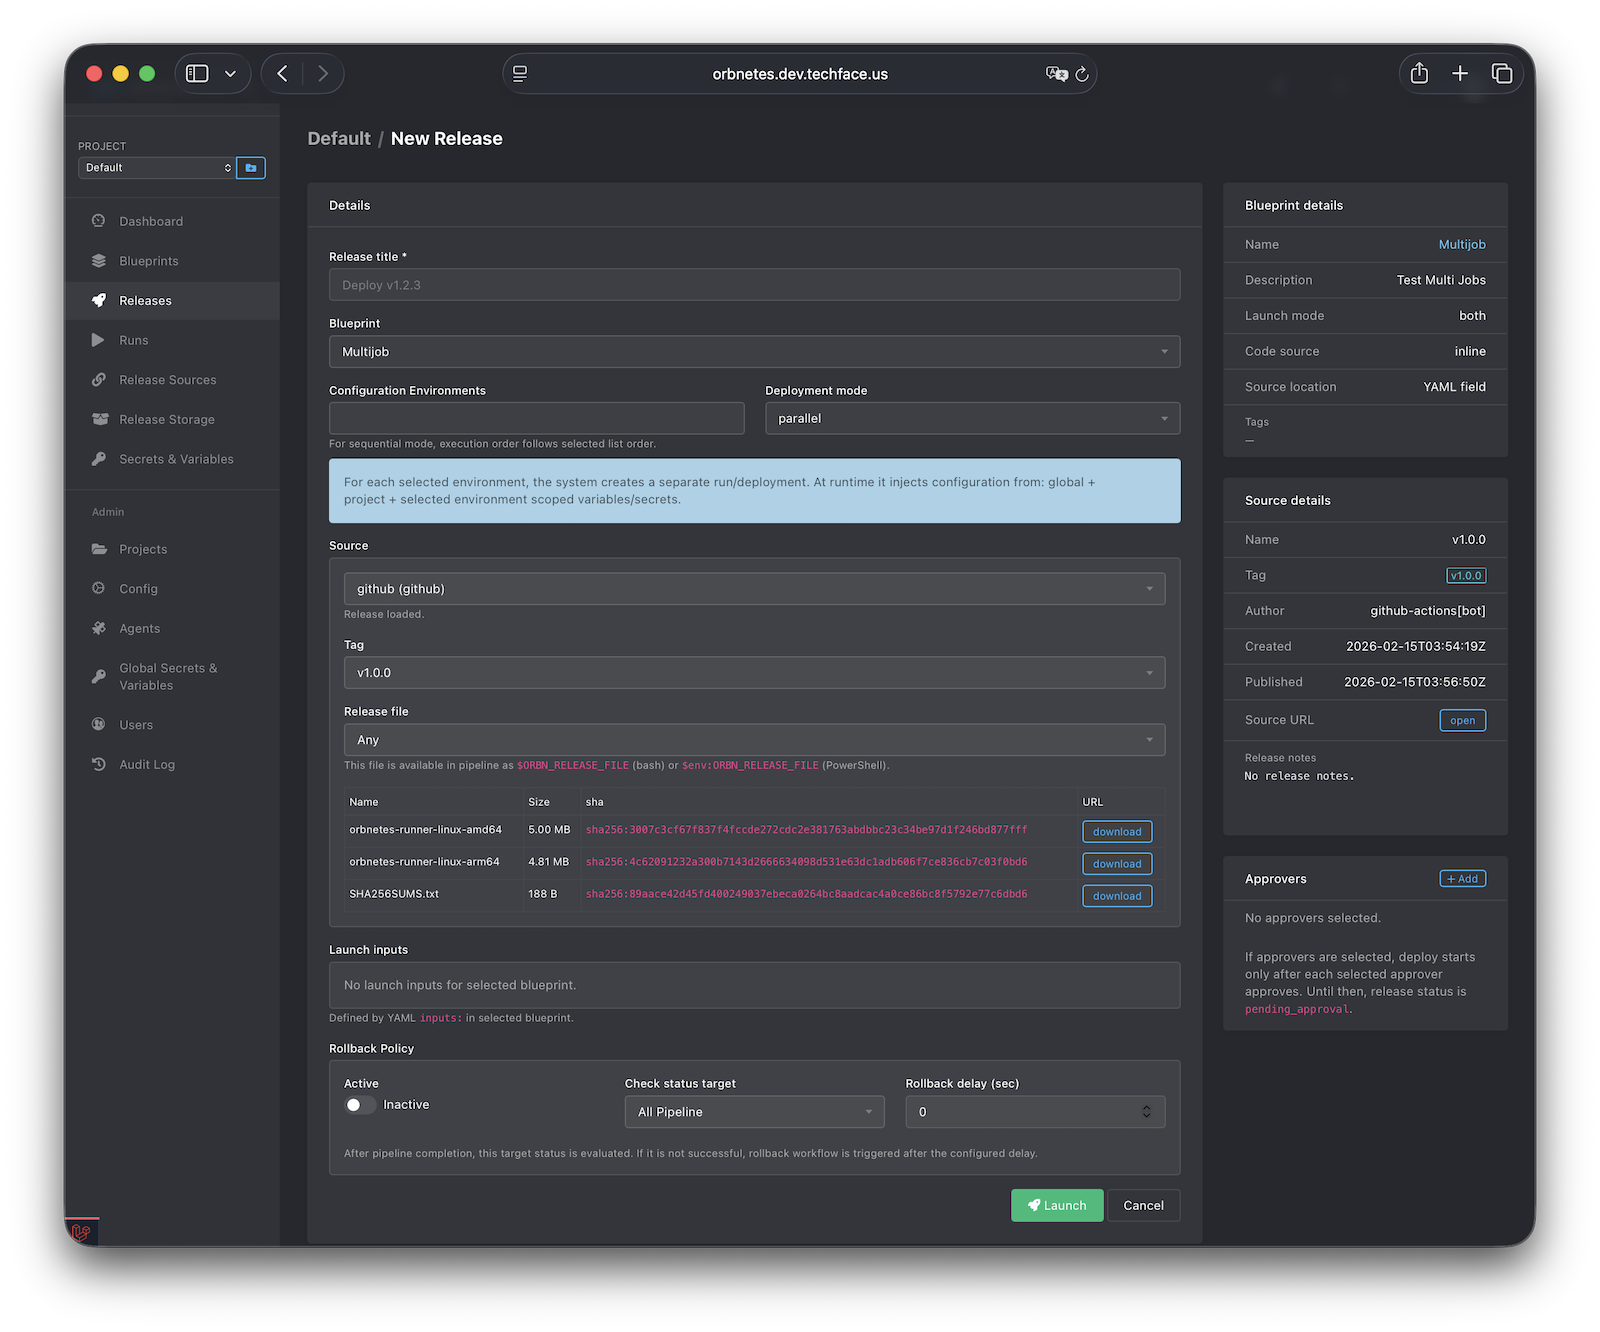The width and height of the screenshot is (1600, 1332).
Task: Select the Blueprints sidebar icon
Action: (x=99, y=261)
